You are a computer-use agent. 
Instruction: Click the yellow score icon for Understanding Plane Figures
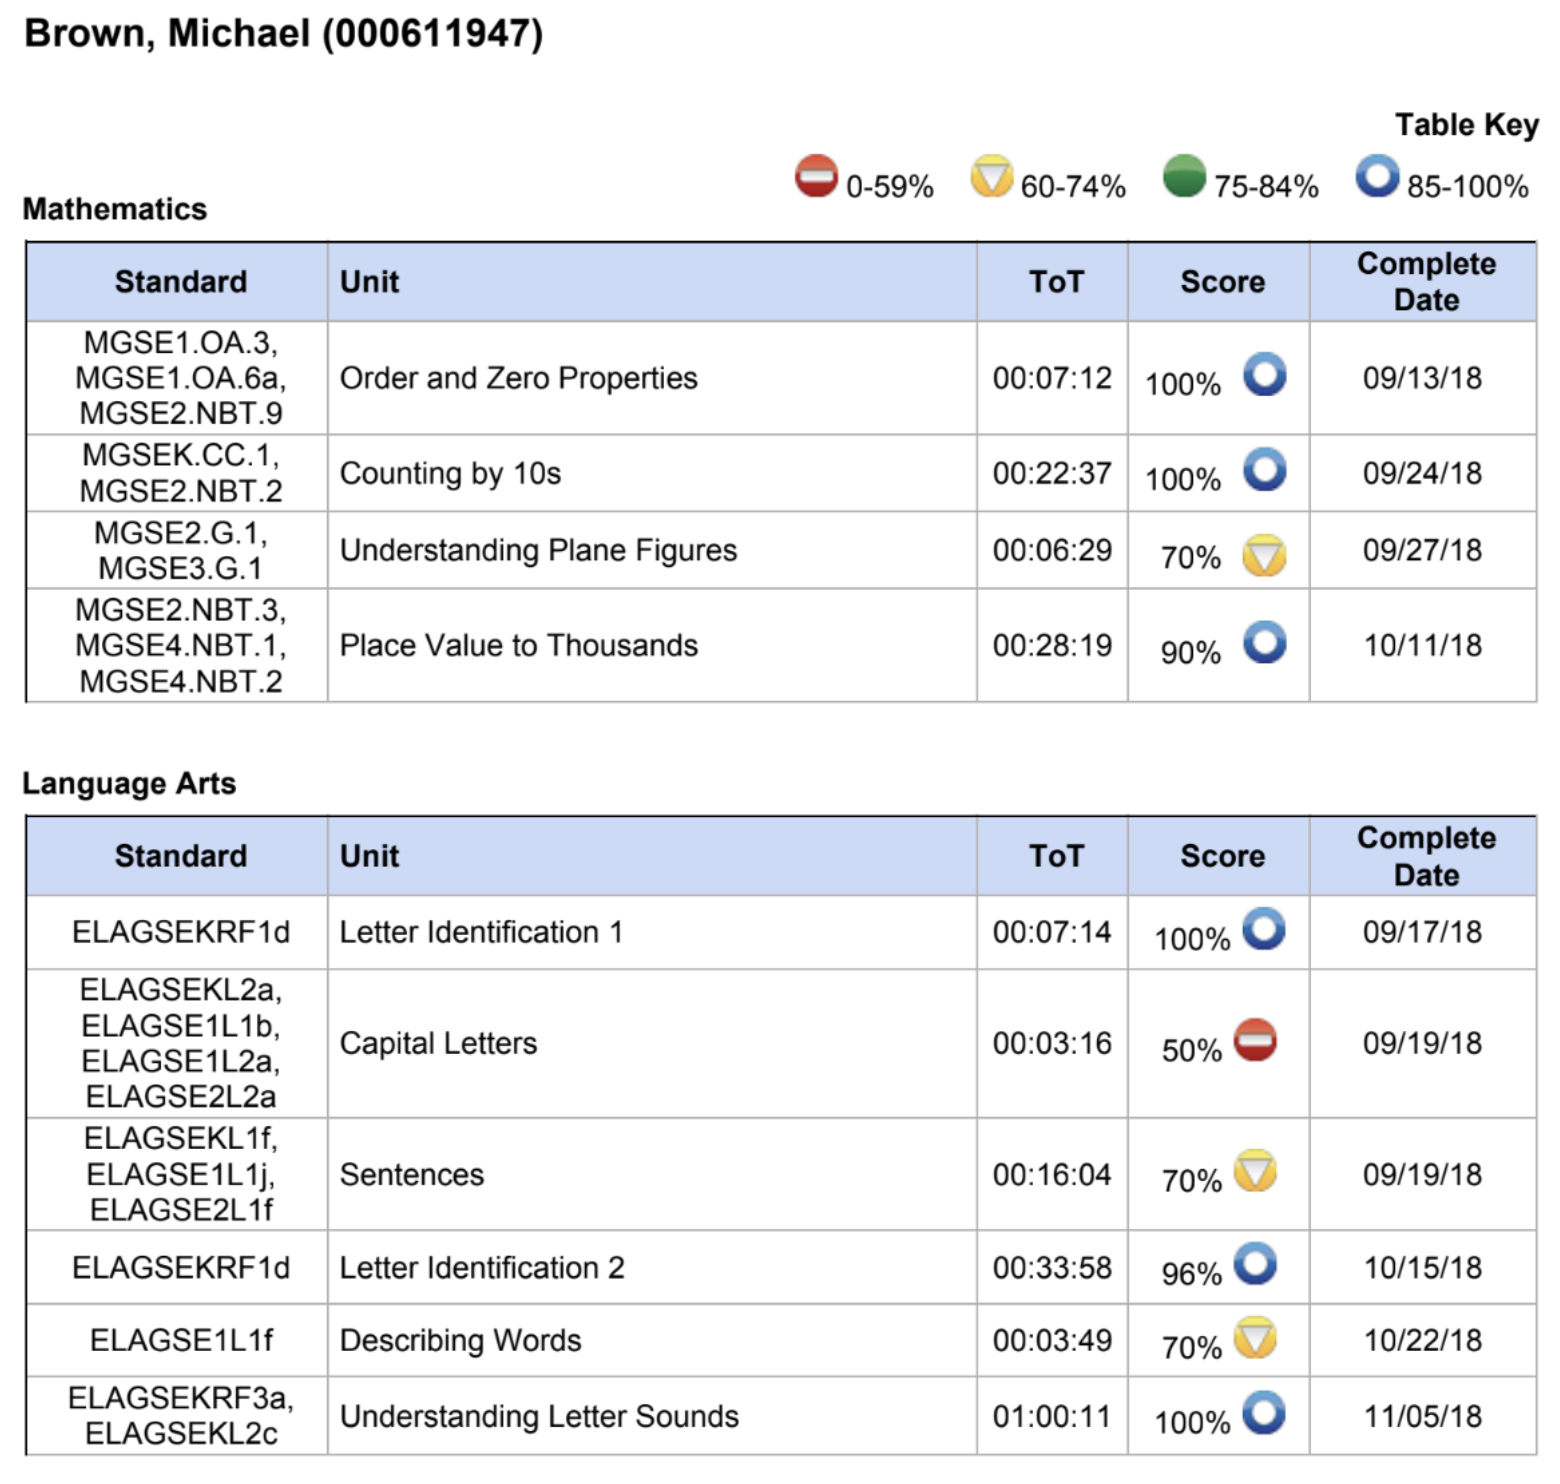1265,555
